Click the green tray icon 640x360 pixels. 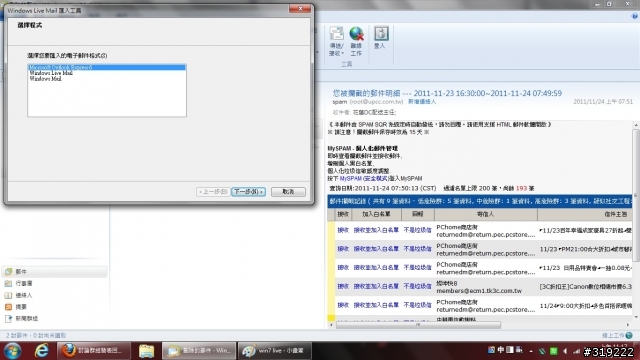click(553, 351)
